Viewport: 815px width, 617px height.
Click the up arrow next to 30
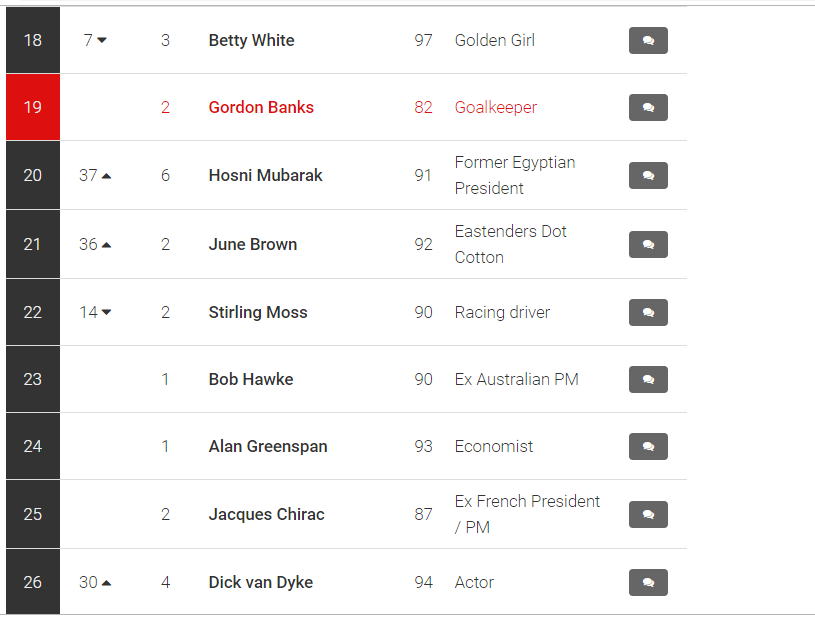(107, 583)
